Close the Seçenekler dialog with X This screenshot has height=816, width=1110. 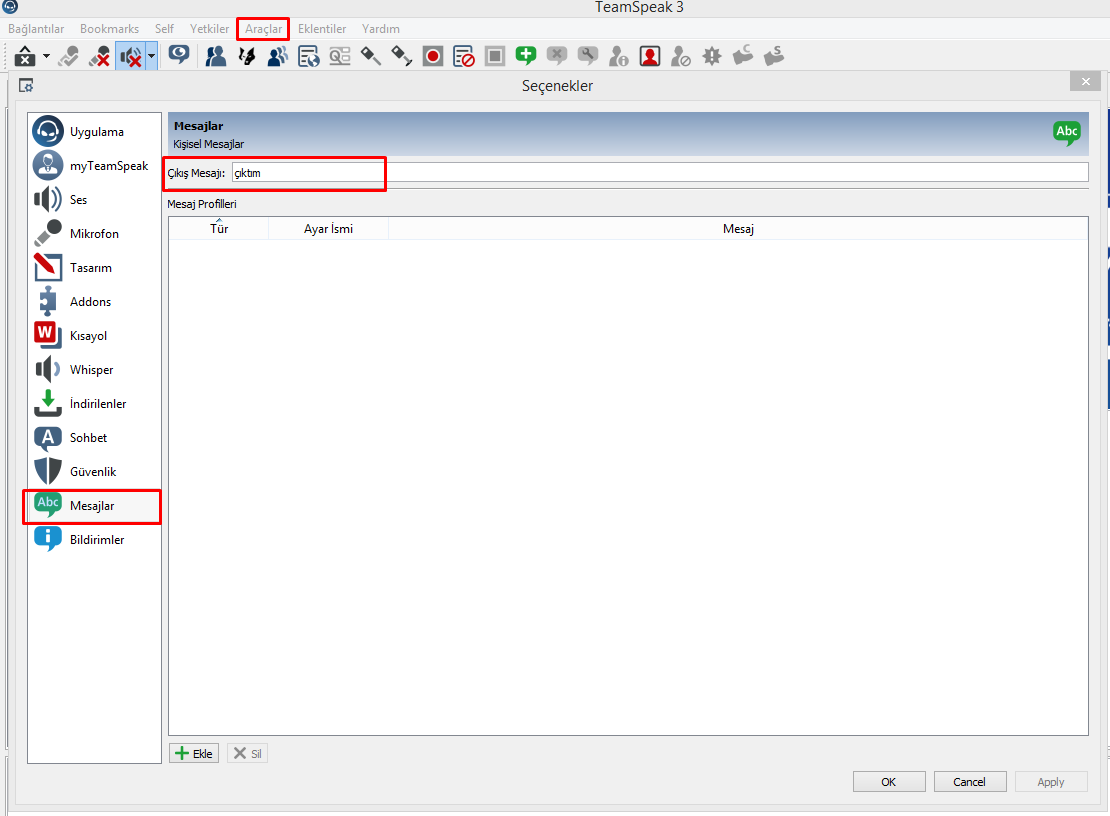point(1085,81)
